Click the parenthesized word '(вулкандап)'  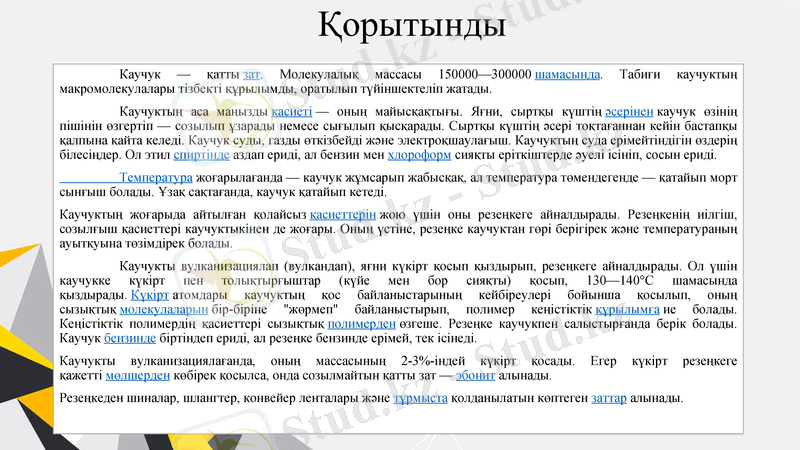click(318, 266)
